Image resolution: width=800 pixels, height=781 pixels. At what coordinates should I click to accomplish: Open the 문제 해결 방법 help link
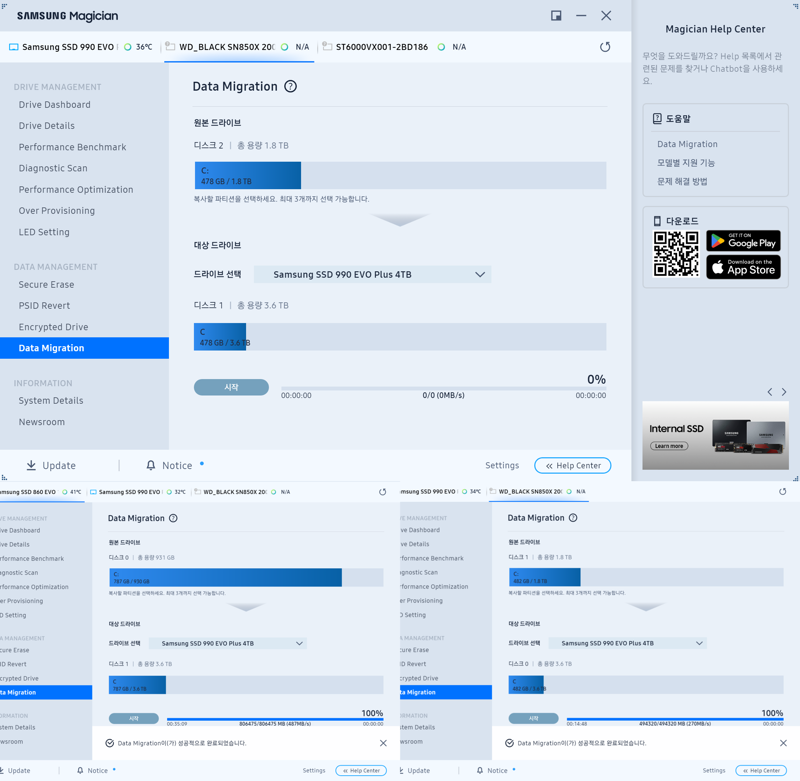coord(682,182)
